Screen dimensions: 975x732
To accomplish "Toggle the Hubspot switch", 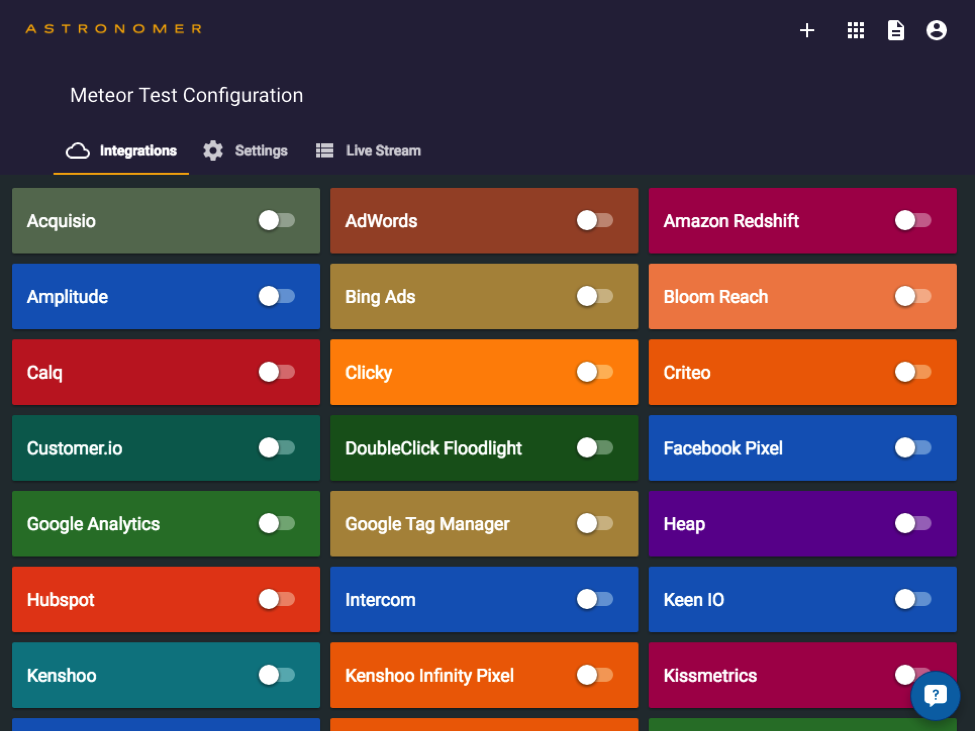I will [277, 599].
